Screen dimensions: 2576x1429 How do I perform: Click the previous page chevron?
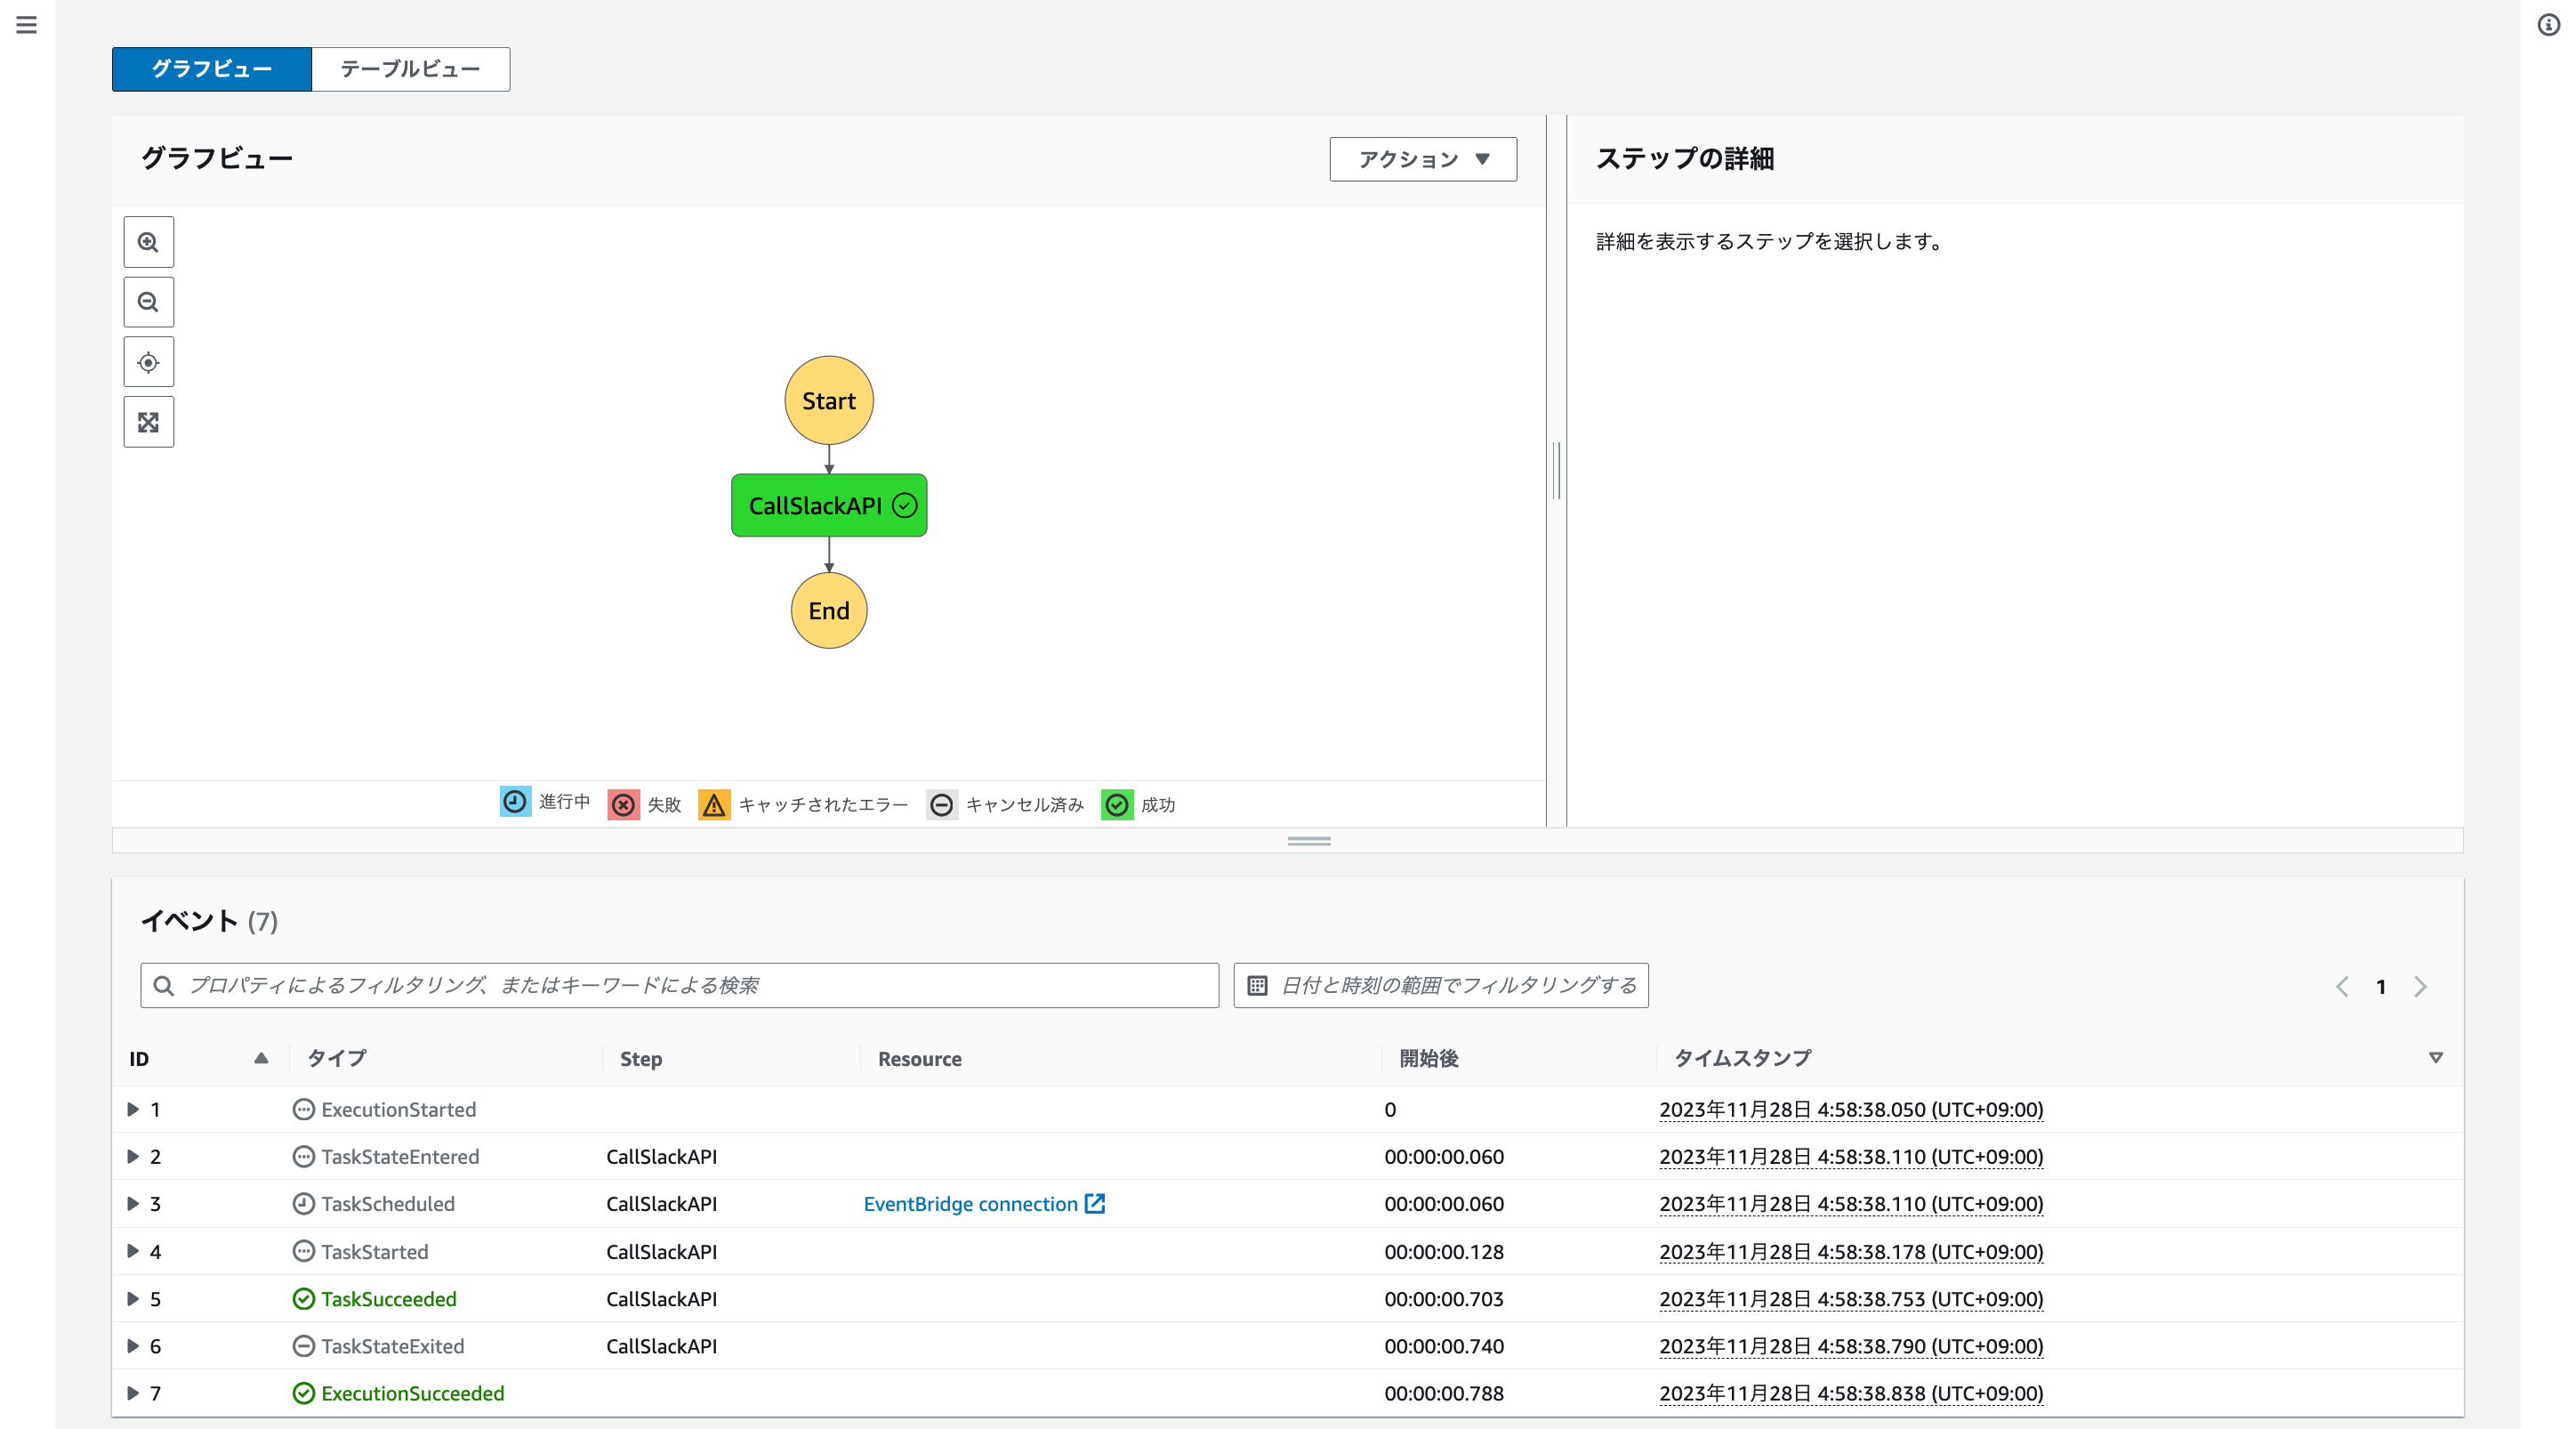click(x=2342, y=987)
